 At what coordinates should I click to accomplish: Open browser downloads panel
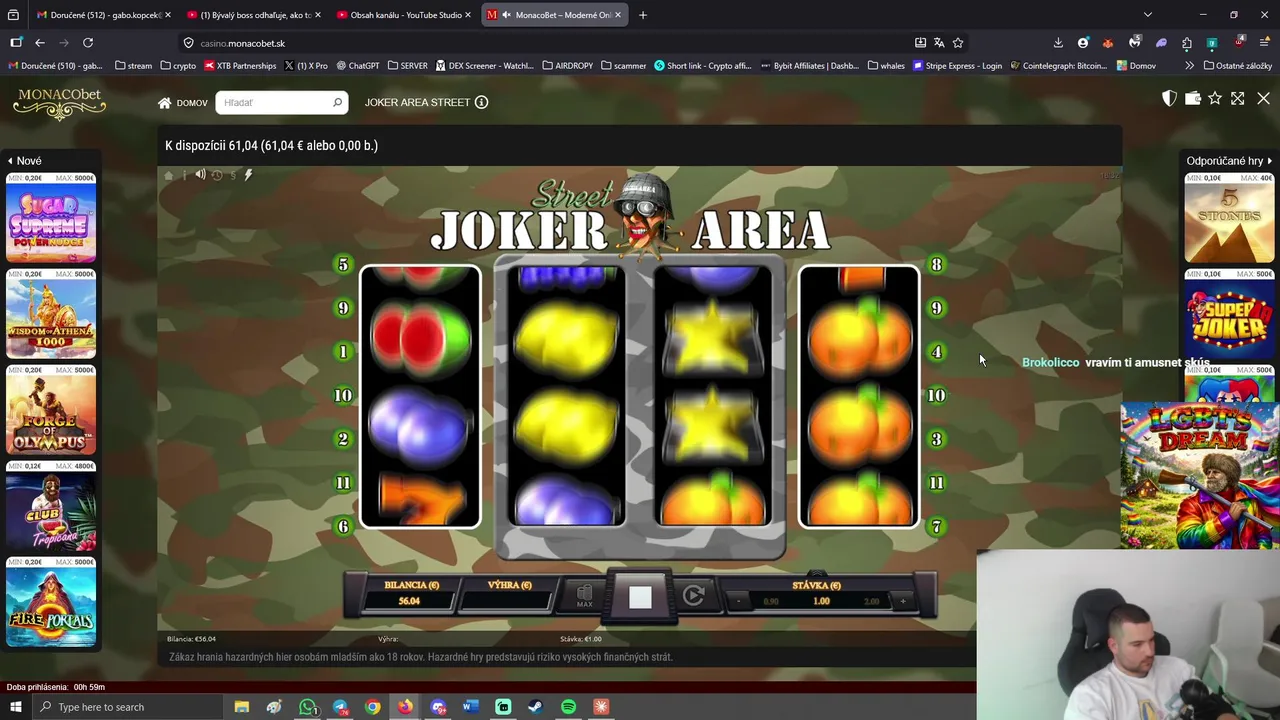click(x=1058, y=43)
